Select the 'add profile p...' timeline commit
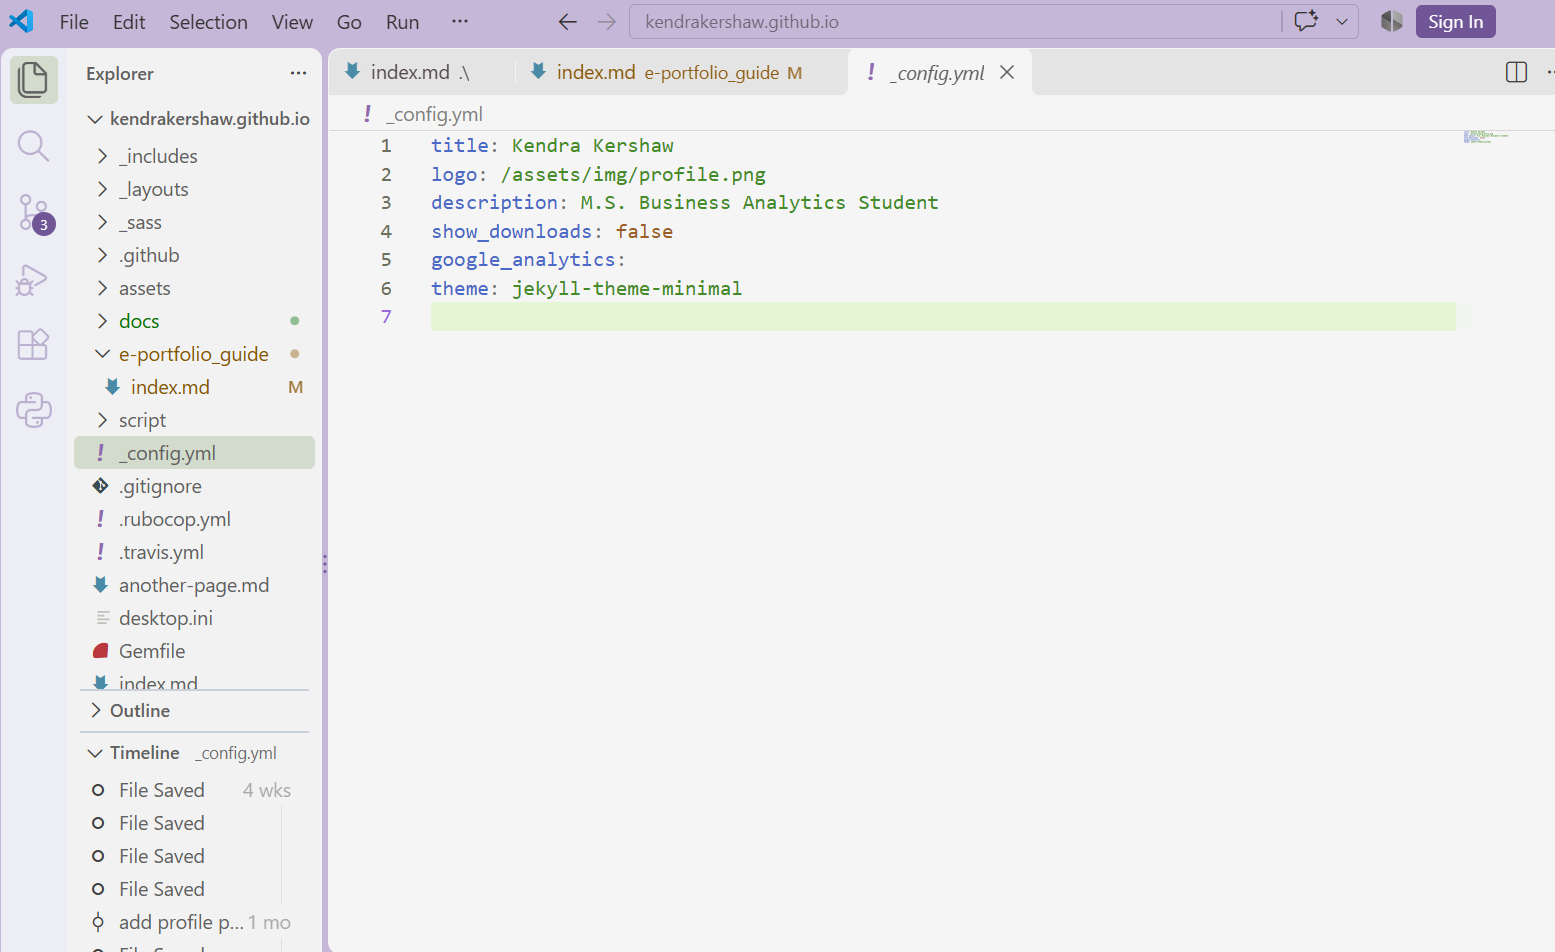The height and width of the screenshot is (952, 1555). pyautogui.click(x=195, y=922)
